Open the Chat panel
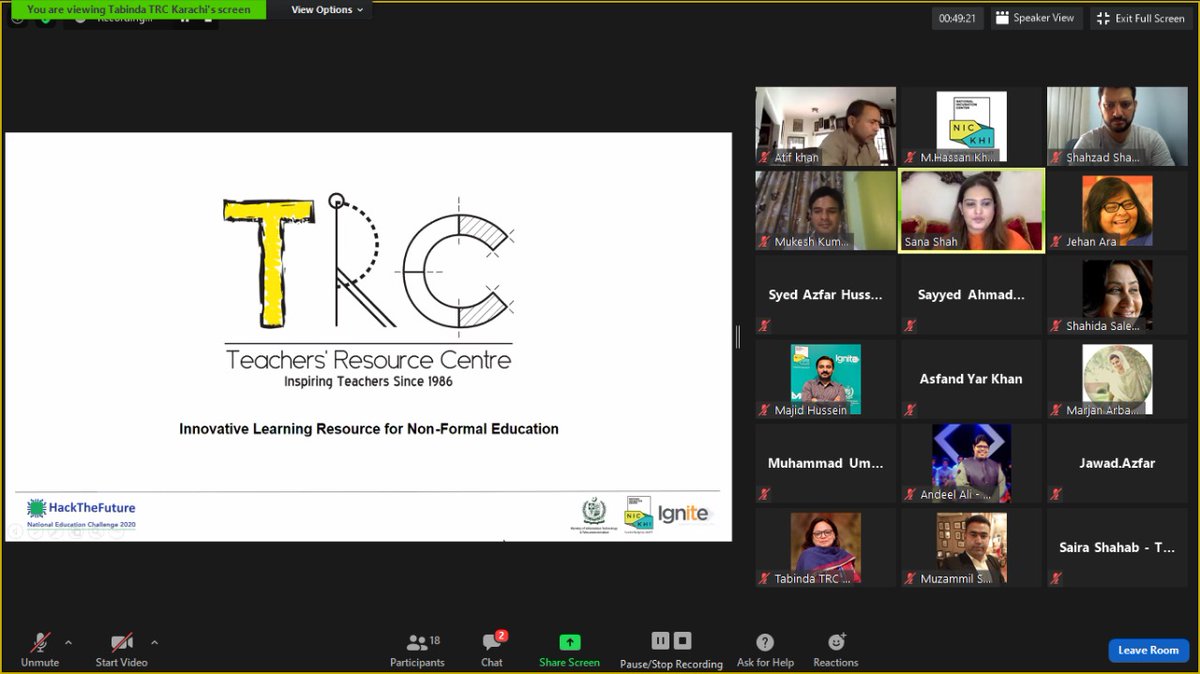 [x=492, y=650]
